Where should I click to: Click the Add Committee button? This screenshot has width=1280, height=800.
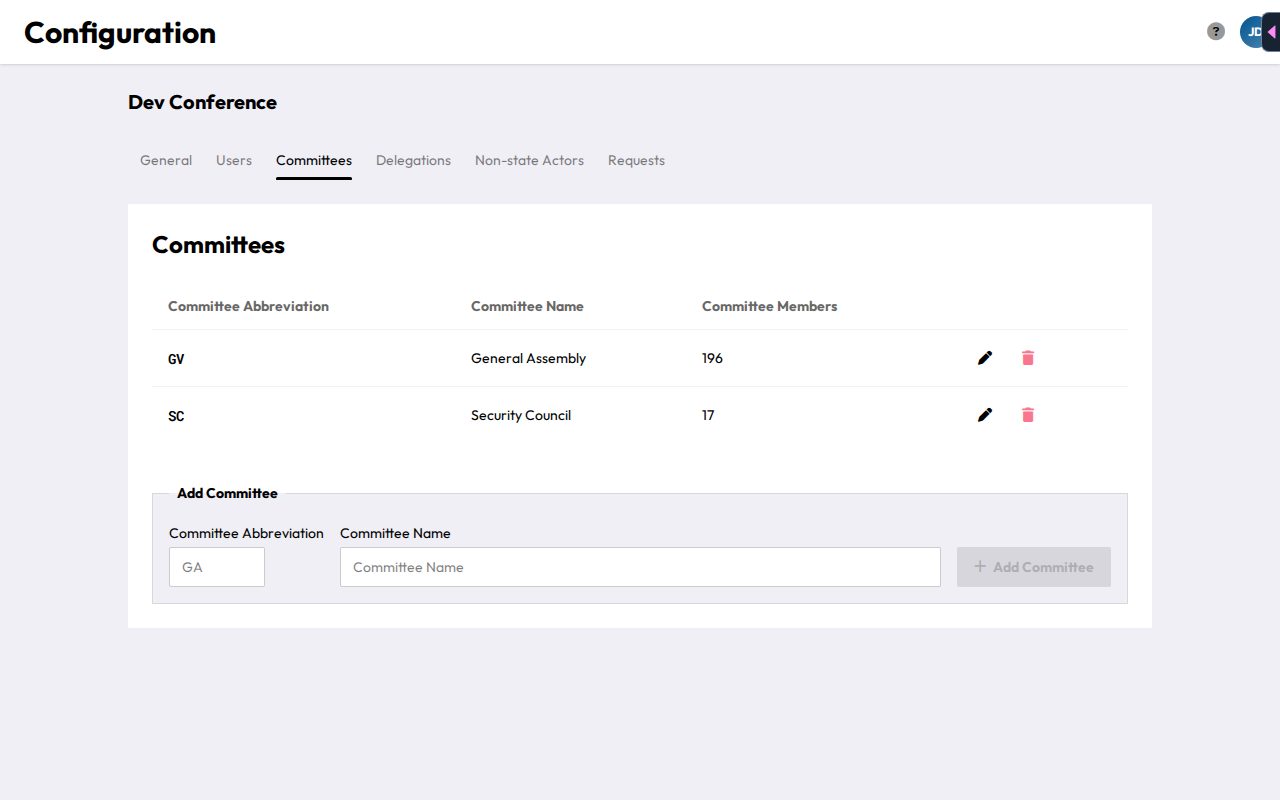point(1034,567)
